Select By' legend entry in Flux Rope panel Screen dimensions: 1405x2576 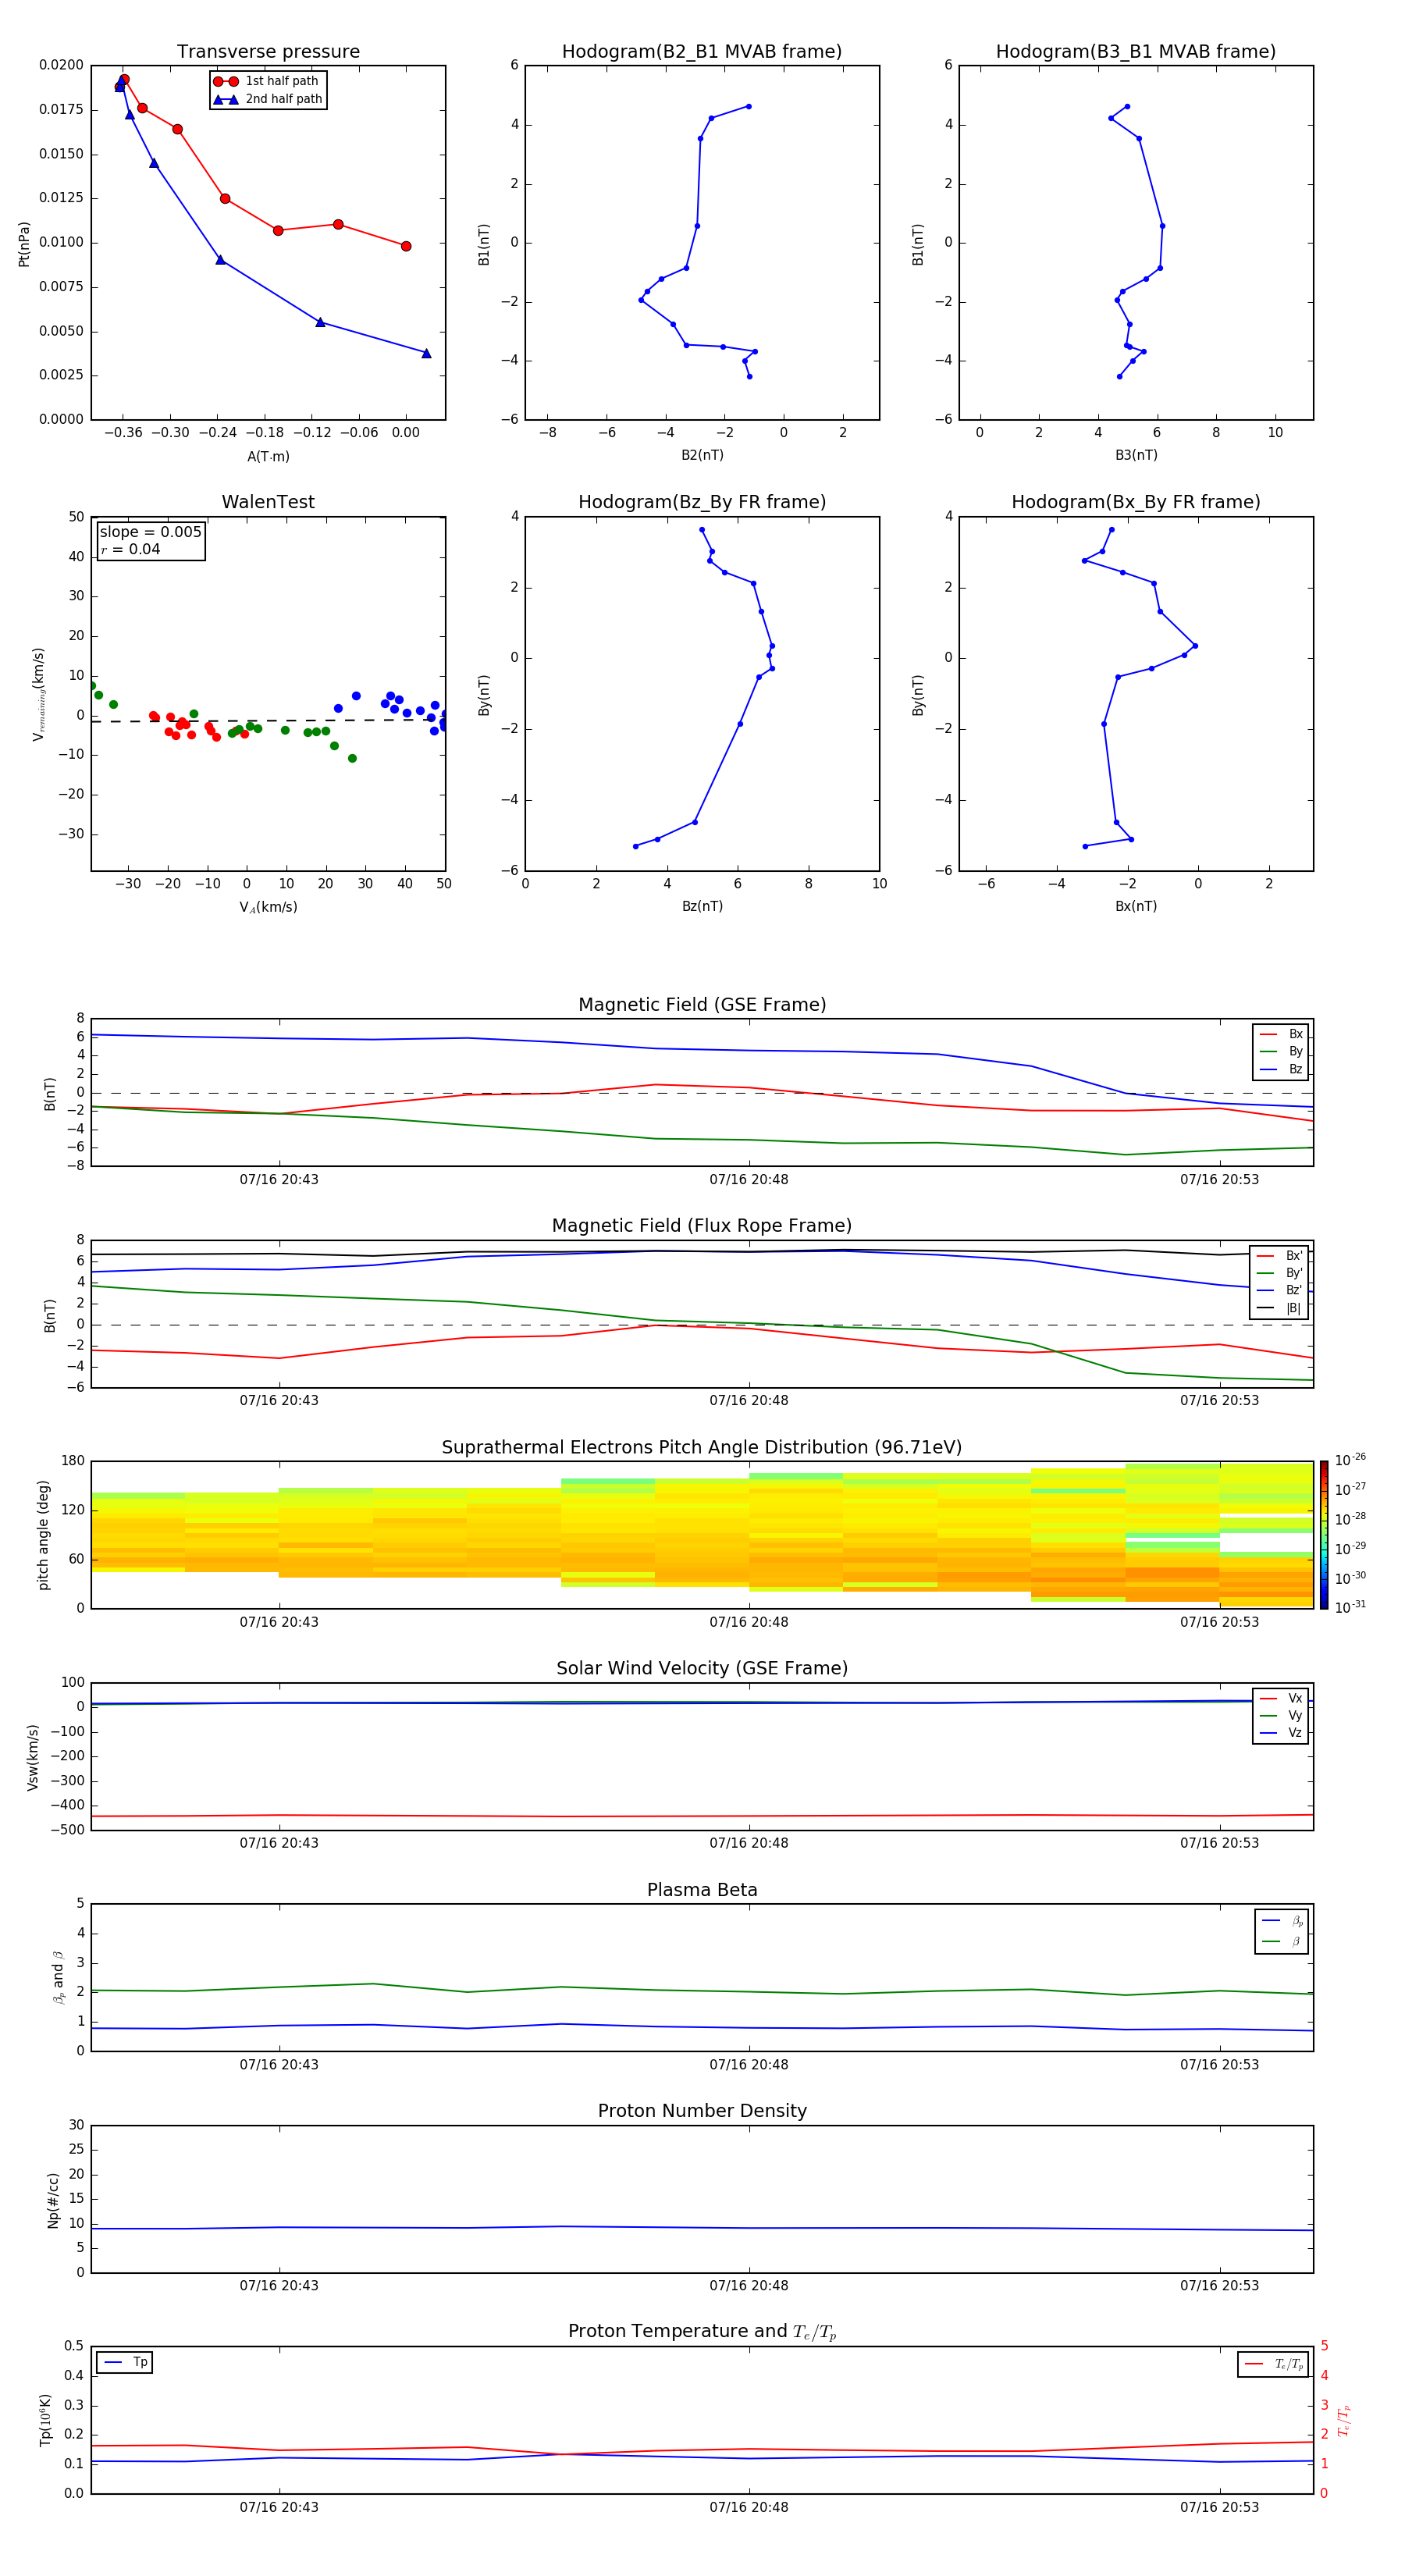[1279, 1273]
